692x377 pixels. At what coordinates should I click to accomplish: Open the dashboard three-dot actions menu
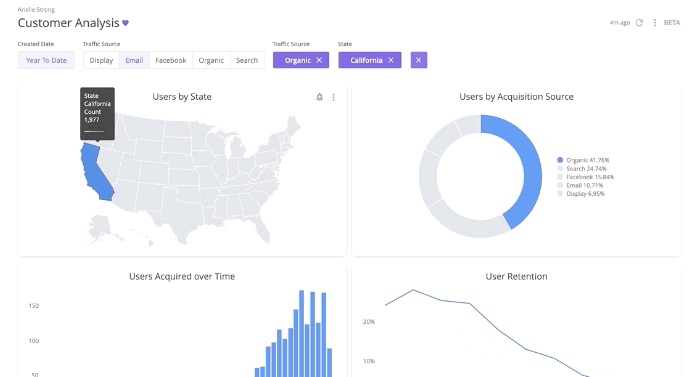coord(654,23)
